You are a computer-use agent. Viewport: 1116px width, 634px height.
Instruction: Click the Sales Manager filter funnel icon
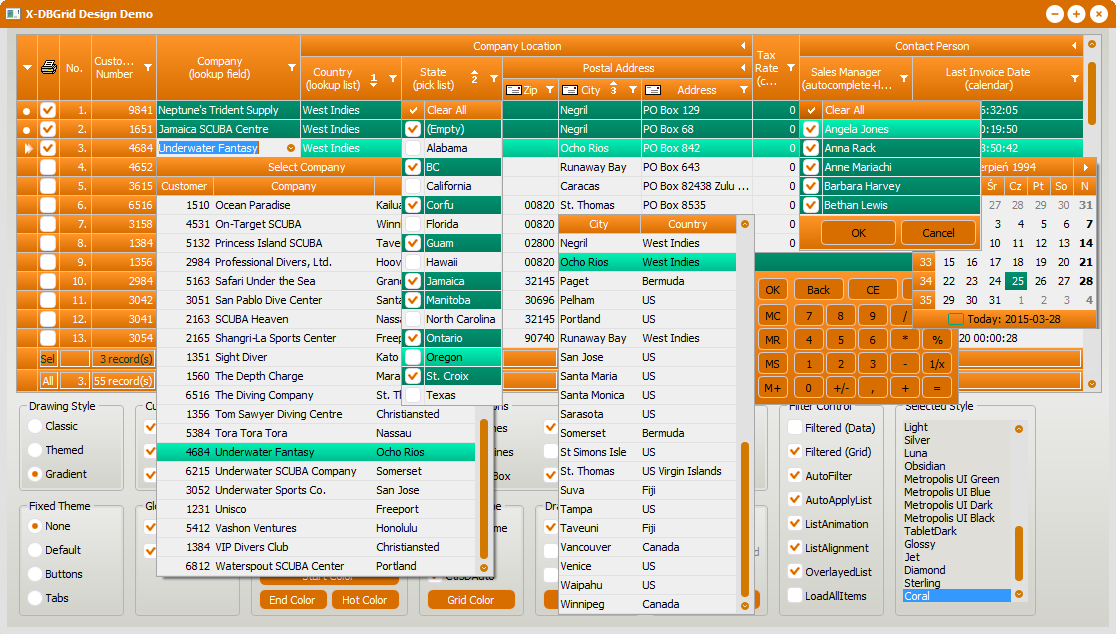click(904, 78)
